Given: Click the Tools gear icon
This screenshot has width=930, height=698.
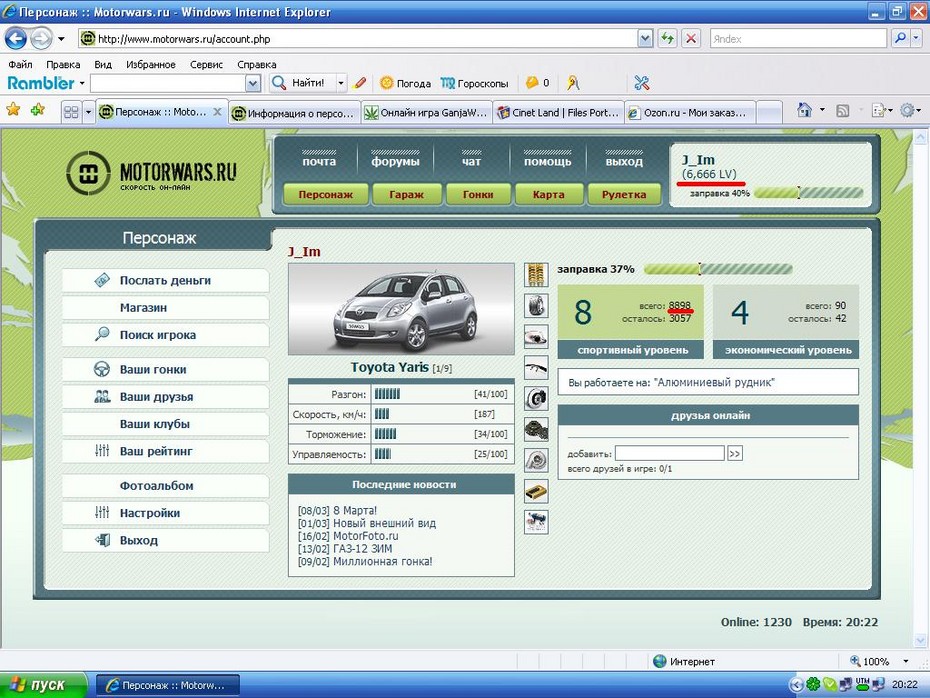Looking at the screenshot, I should (x=907, y=110).
